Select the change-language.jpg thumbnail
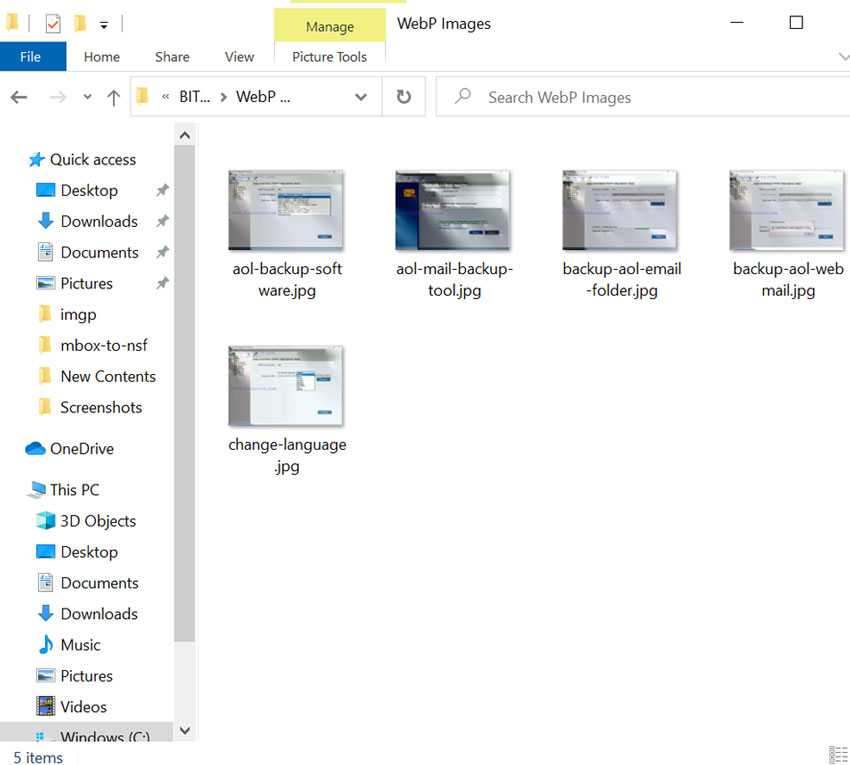Viewport: 850px width, 765px height. point(286,386)
